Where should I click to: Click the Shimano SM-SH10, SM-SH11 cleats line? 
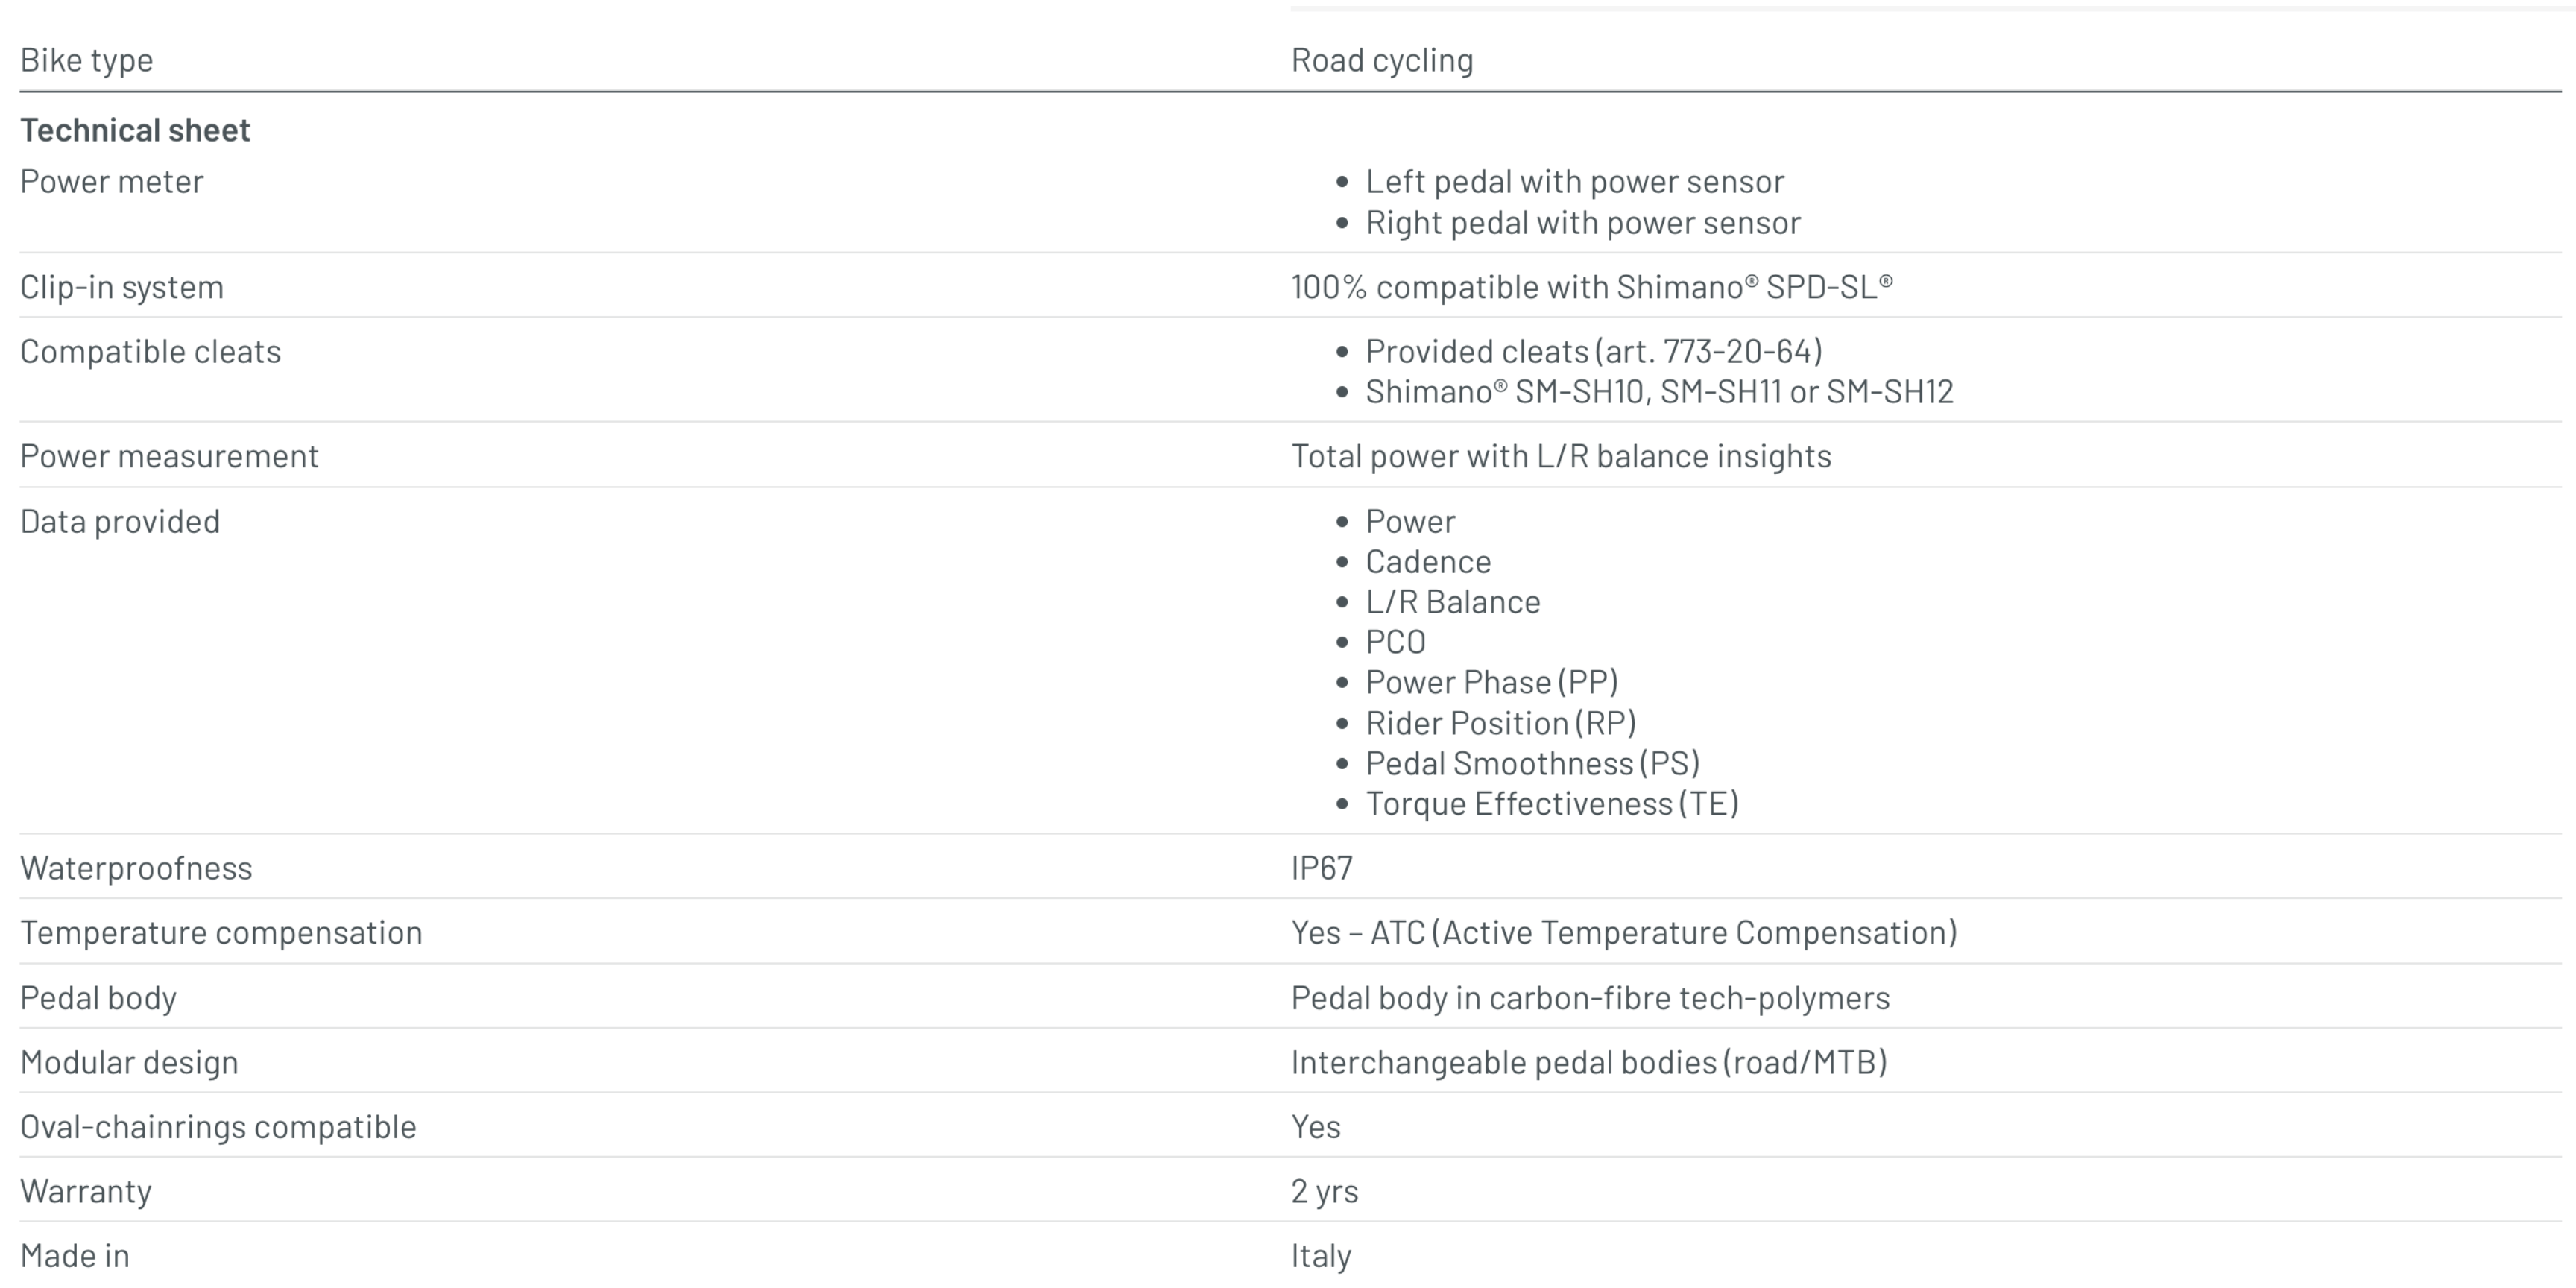[x=1658, y=392]
